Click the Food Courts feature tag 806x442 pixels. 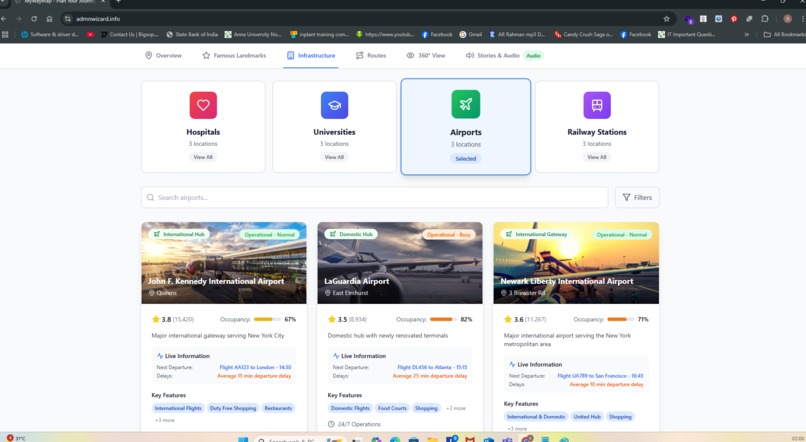[392, 408]
